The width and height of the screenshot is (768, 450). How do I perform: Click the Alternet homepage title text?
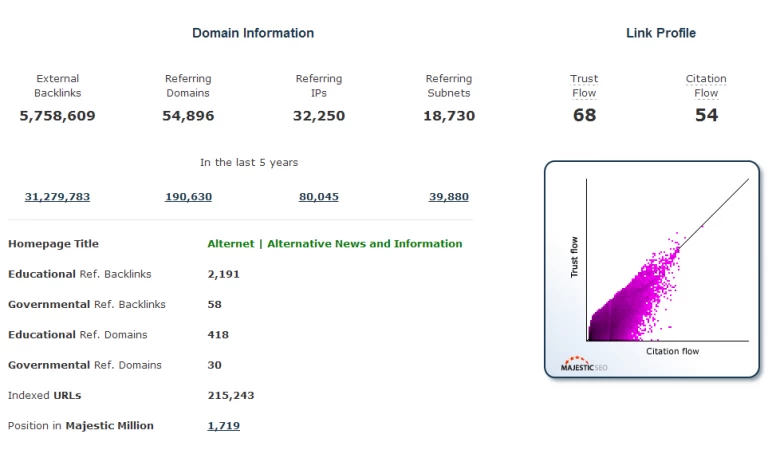[x=335, y=244]
